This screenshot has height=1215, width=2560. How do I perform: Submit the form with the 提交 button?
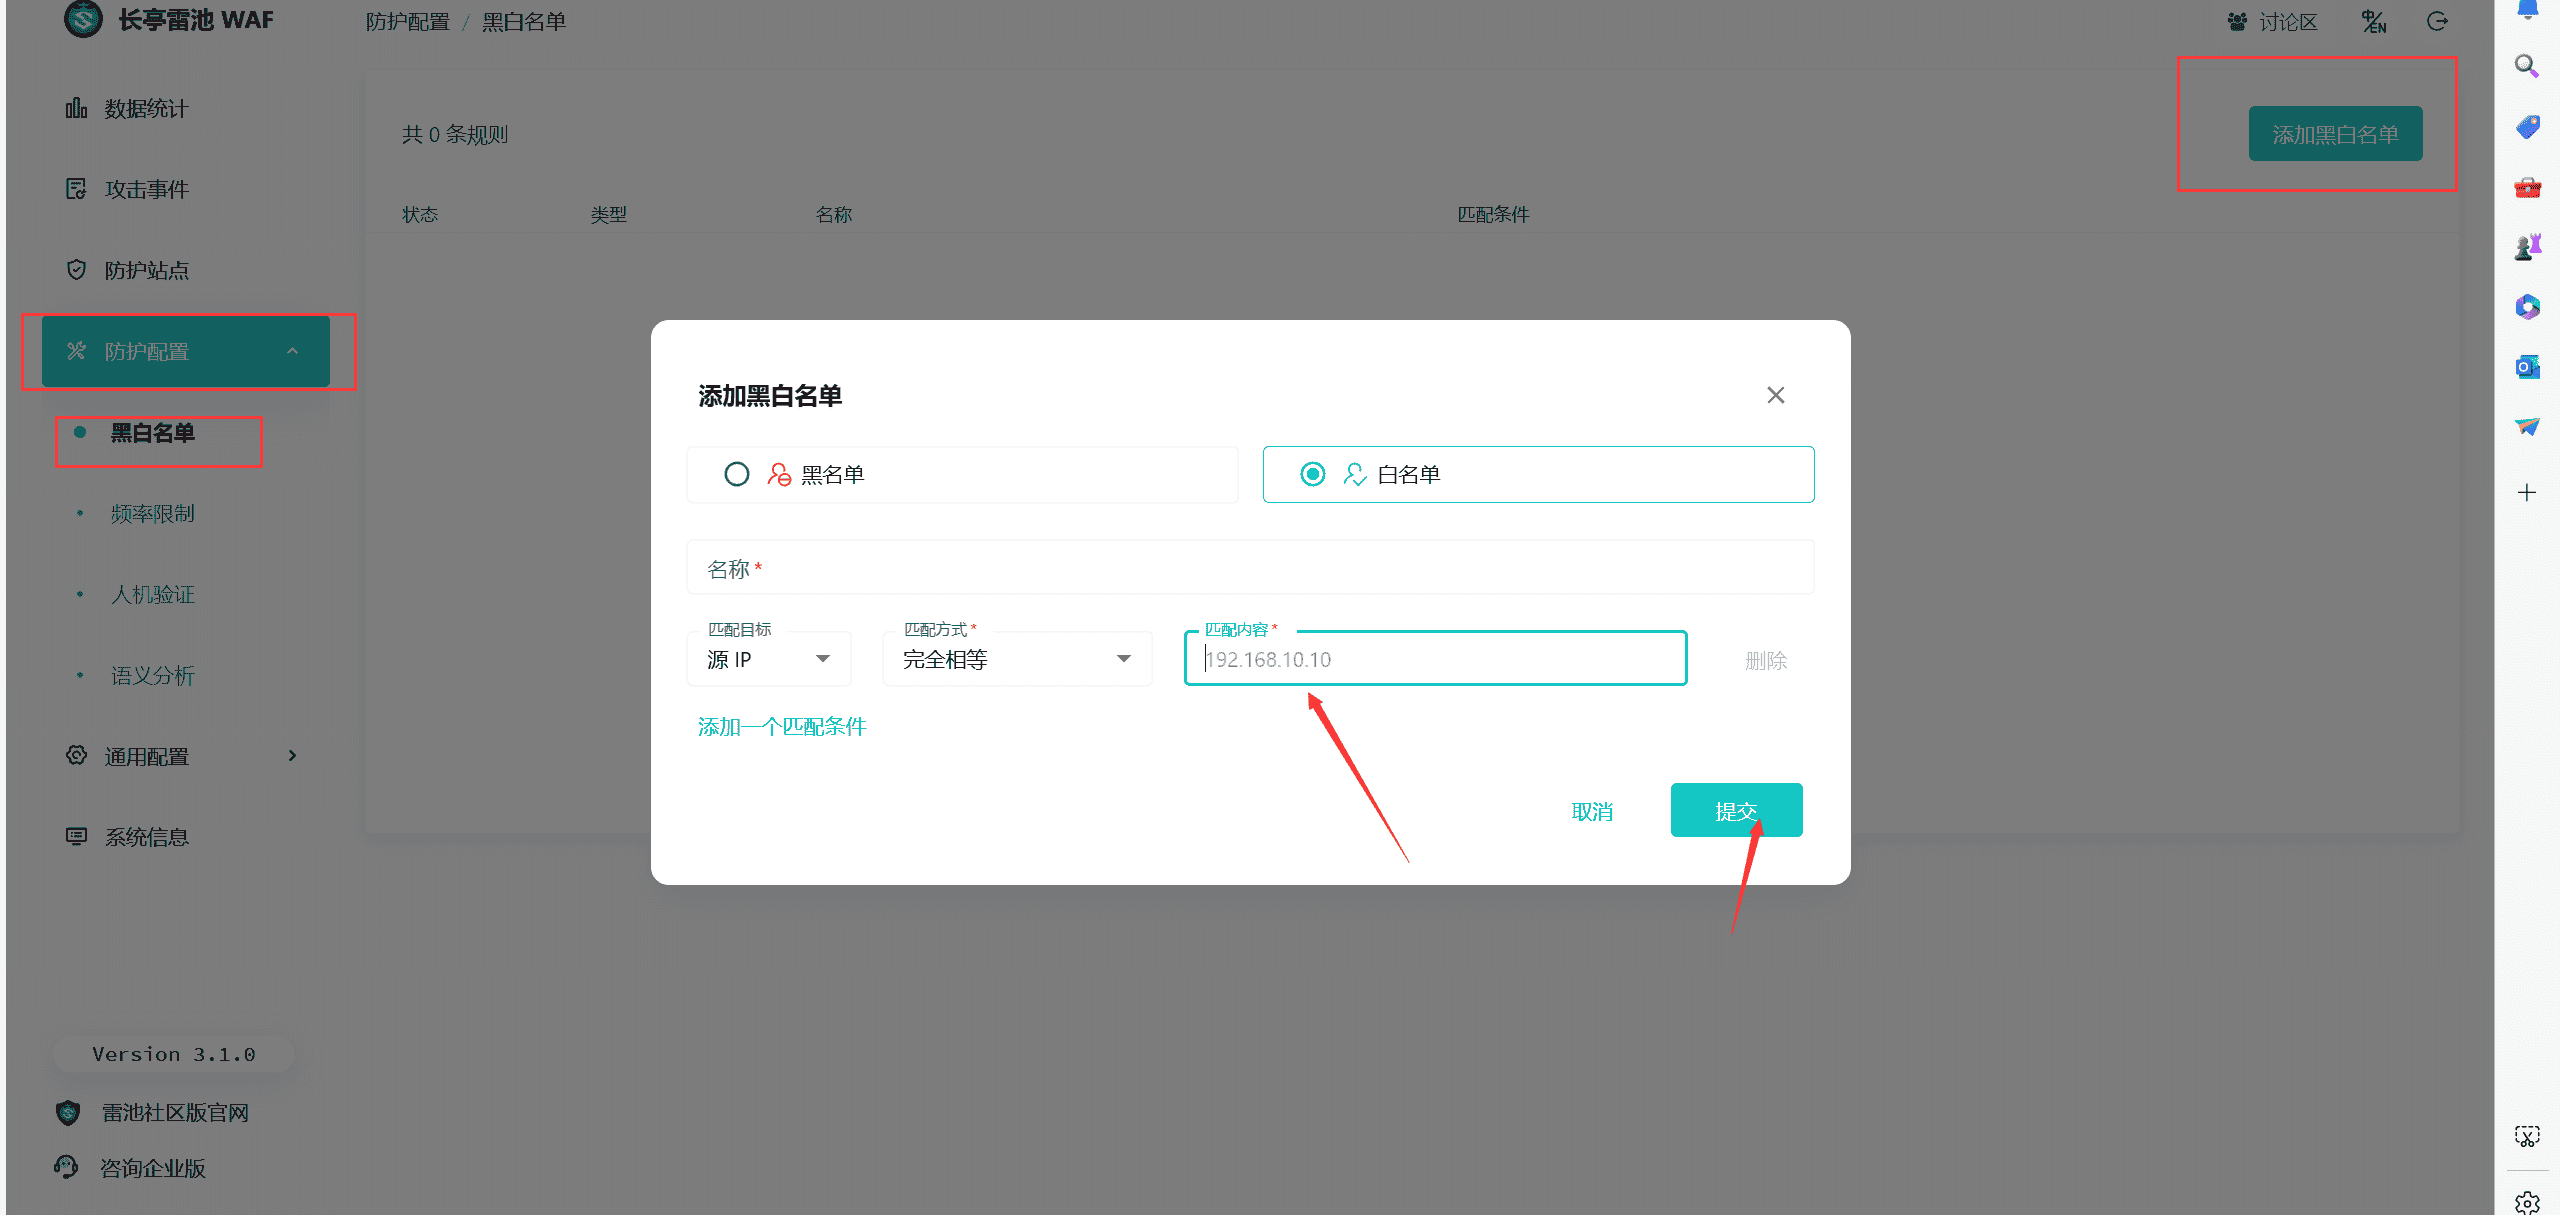point(1737,810)
